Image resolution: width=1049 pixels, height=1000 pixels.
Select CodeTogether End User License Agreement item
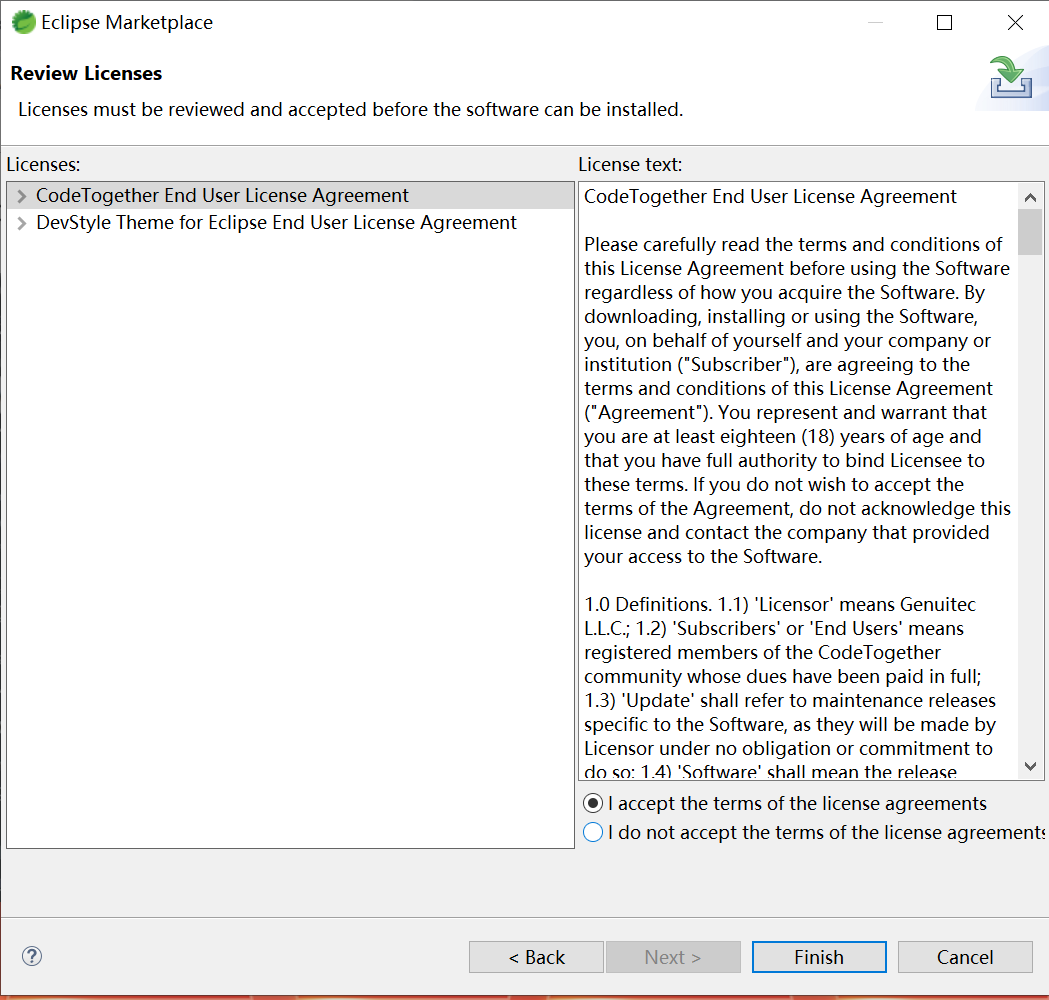tap(222, 196)
